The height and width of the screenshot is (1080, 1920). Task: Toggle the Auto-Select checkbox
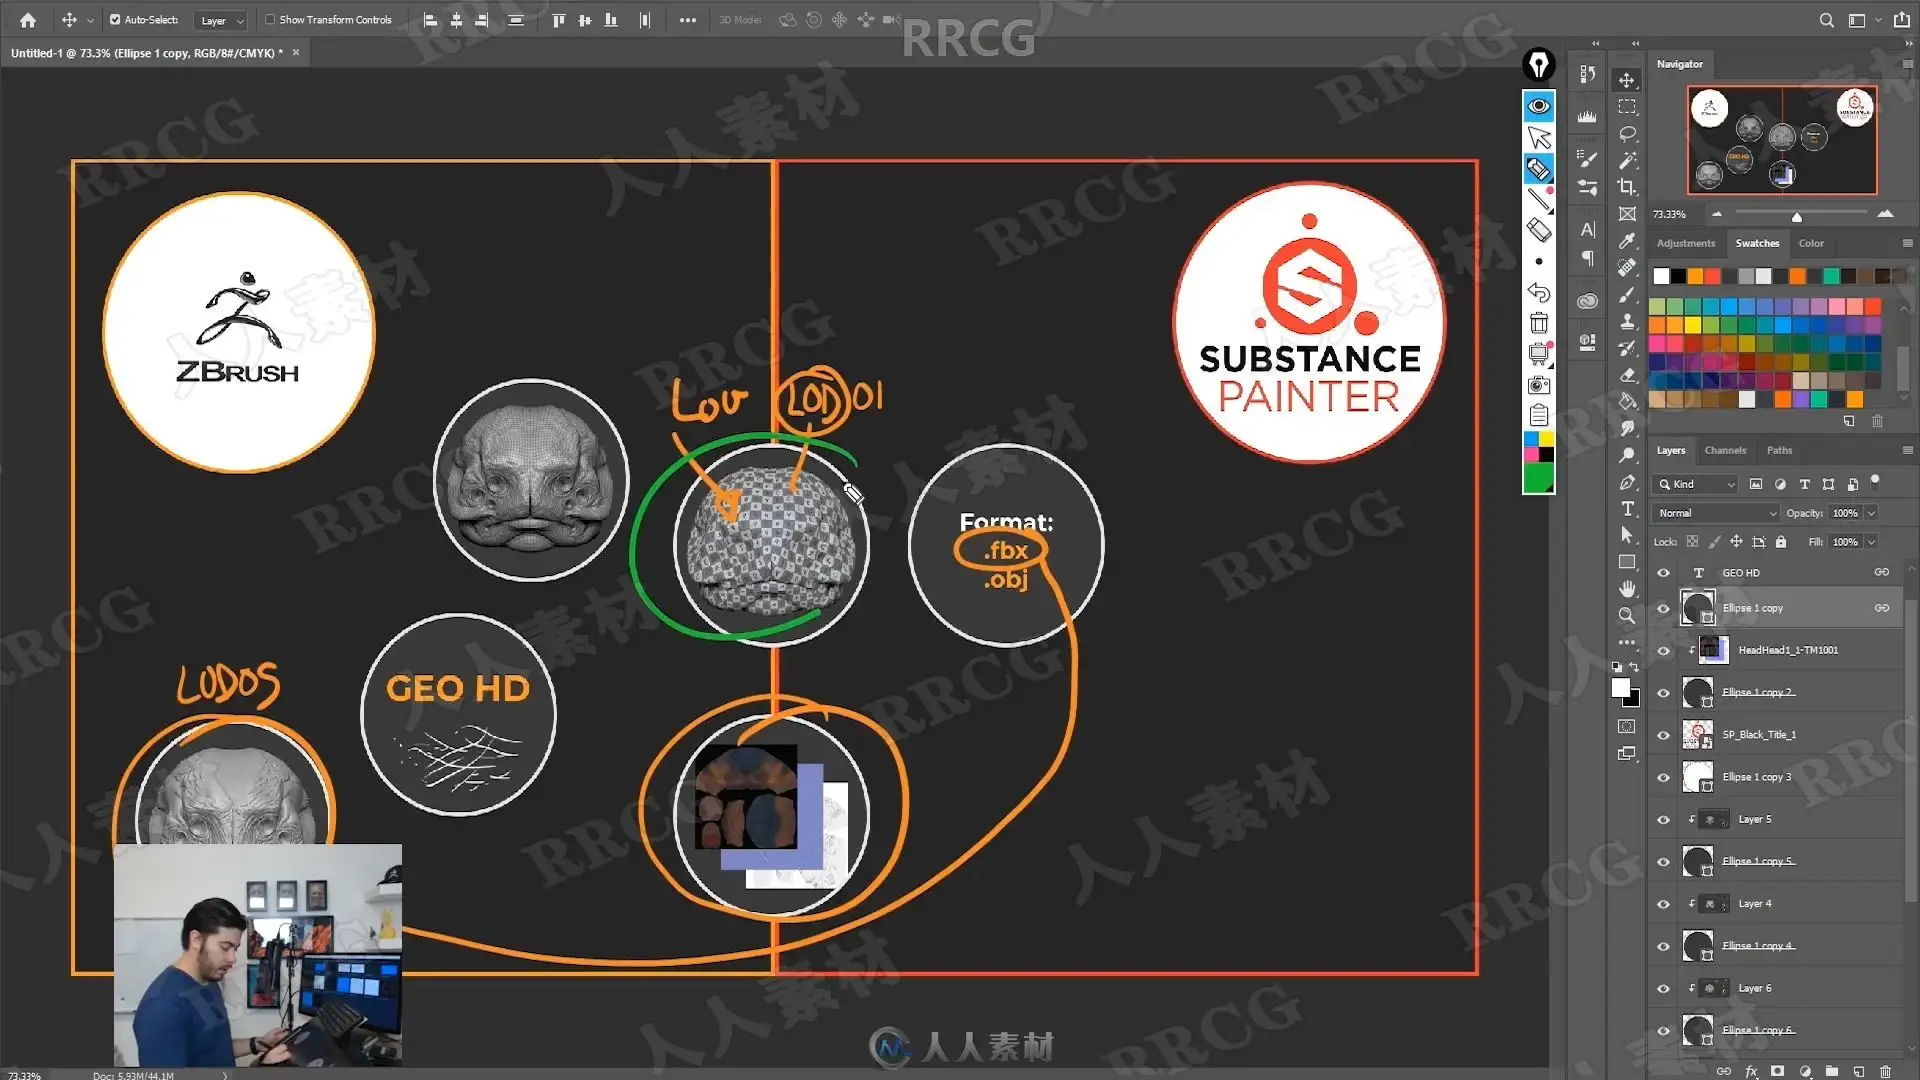(115, 20)
